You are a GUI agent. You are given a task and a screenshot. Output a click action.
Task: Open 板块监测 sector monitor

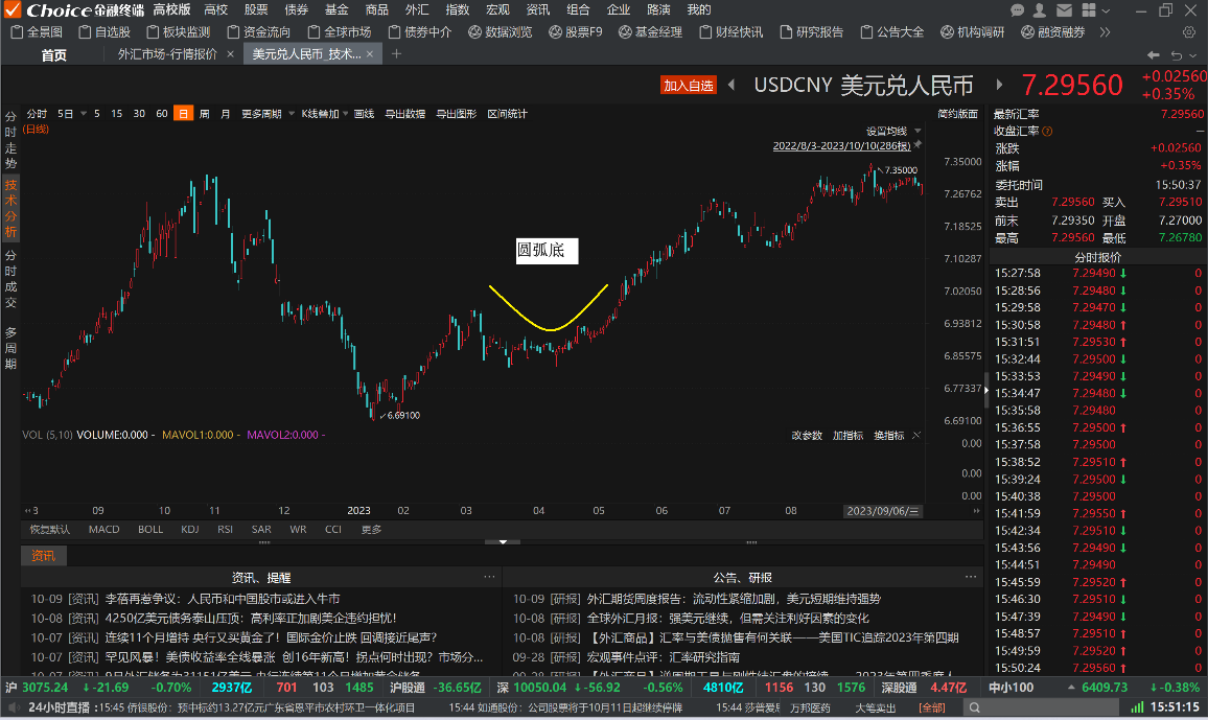click(x=177, y=32)
